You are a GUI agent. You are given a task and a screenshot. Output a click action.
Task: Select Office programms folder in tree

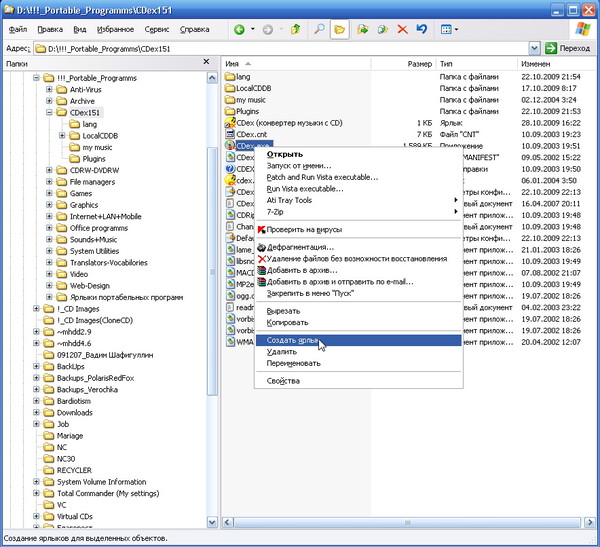(99, 228)
